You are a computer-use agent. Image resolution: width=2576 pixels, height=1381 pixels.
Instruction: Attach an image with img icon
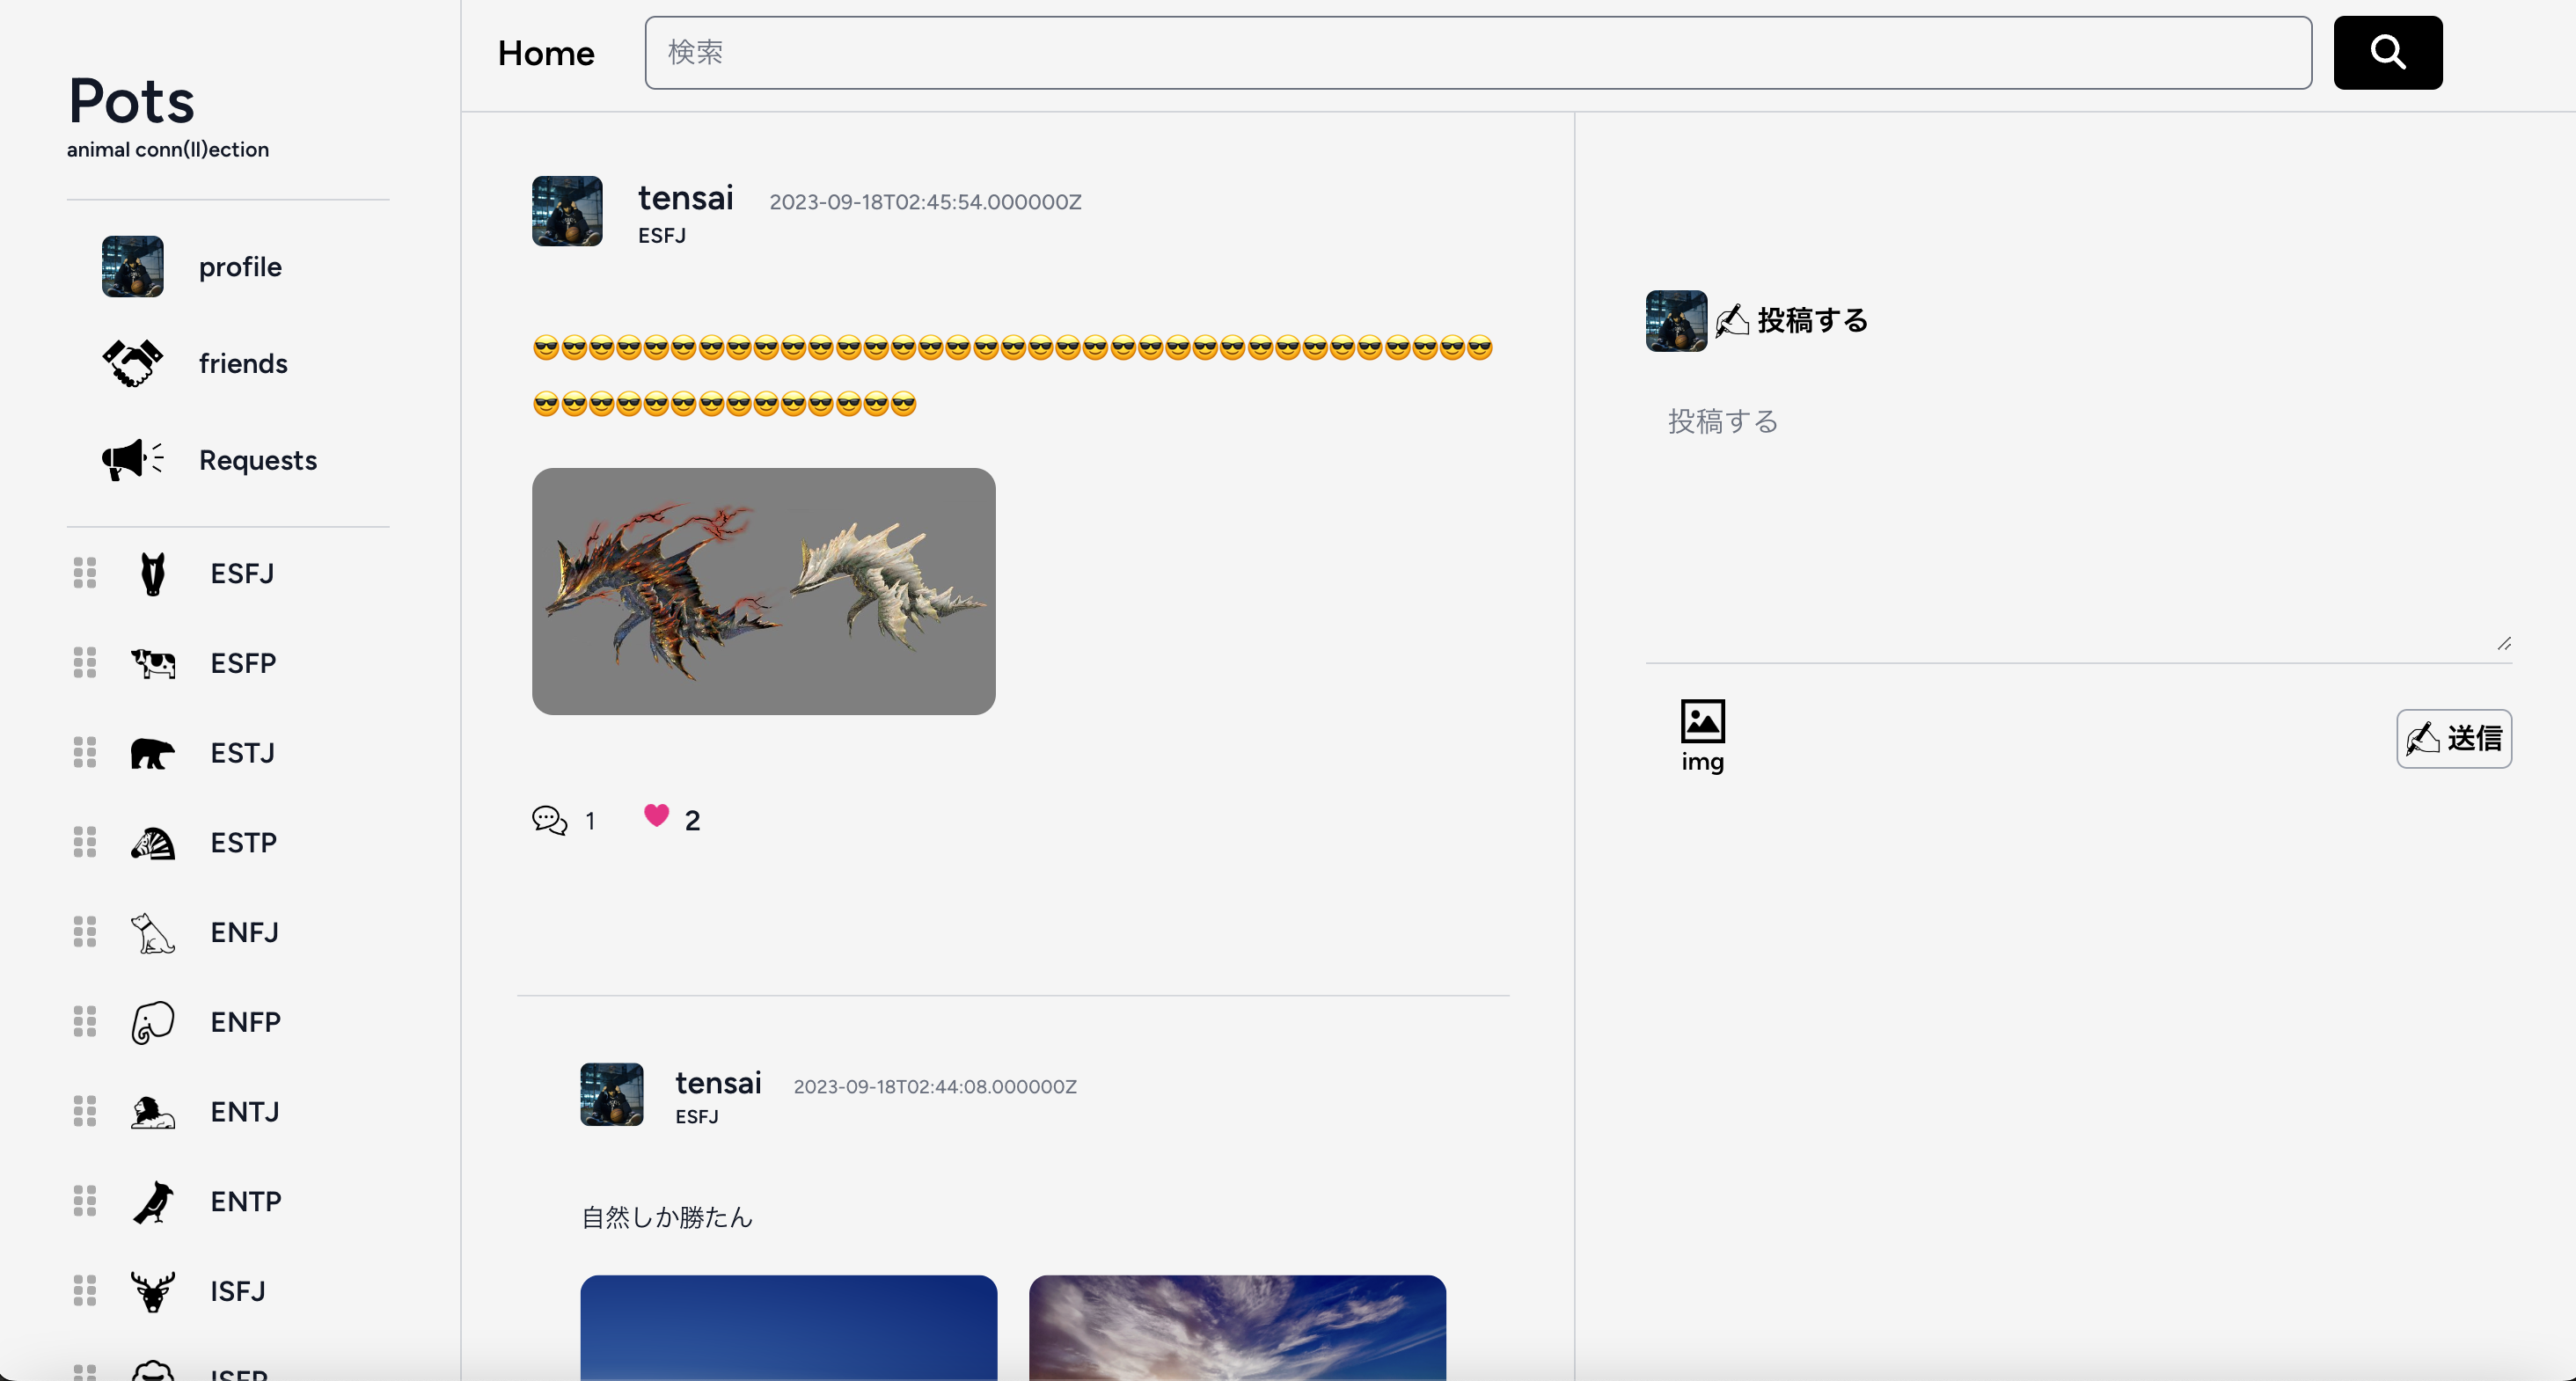[x=1702, y=736]
